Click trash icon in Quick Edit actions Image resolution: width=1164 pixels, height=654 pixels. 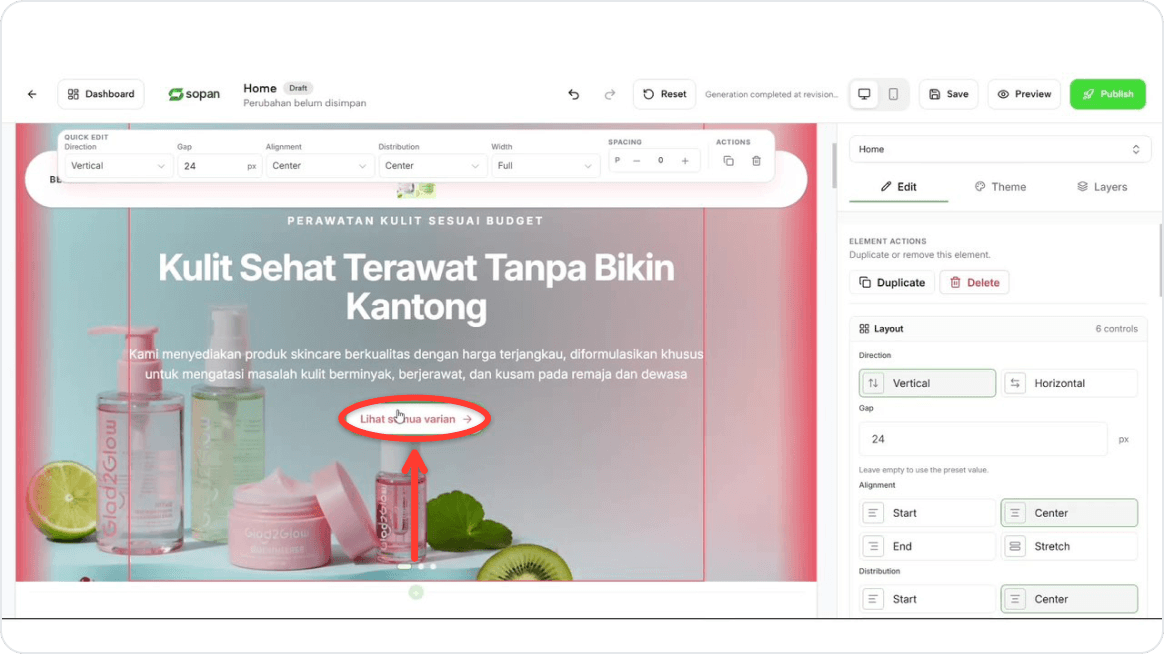tap(756, 161)
